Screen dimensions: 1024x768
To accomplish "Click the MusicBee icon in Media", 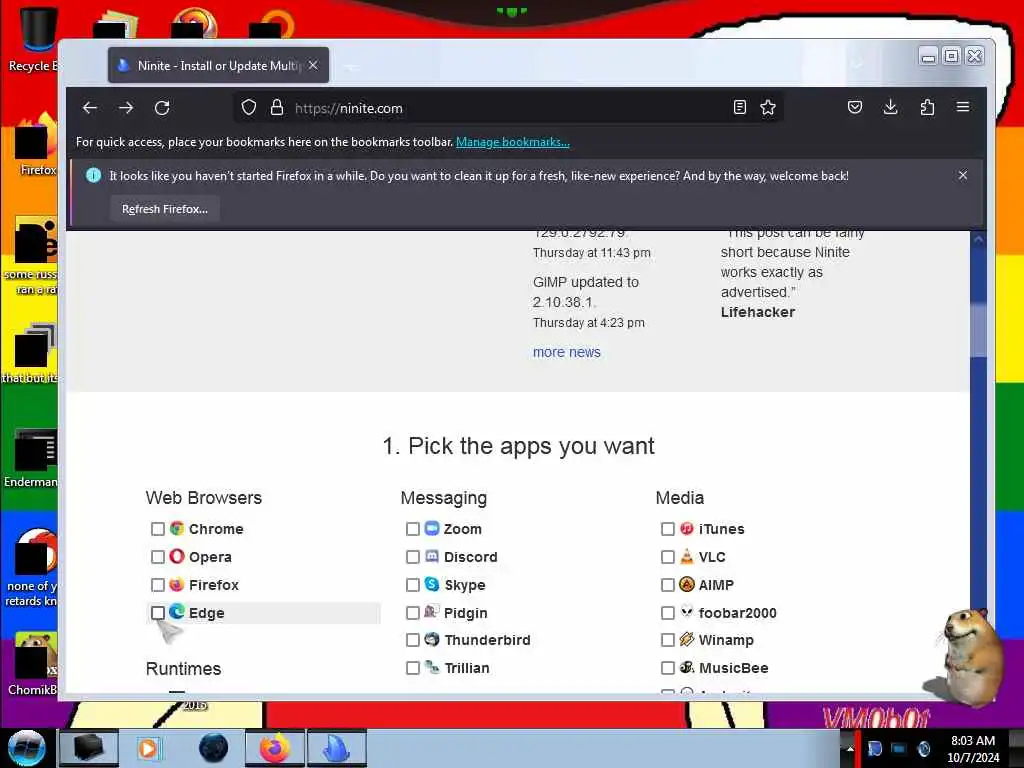I will pyautogui.click(x=686, y=667).
